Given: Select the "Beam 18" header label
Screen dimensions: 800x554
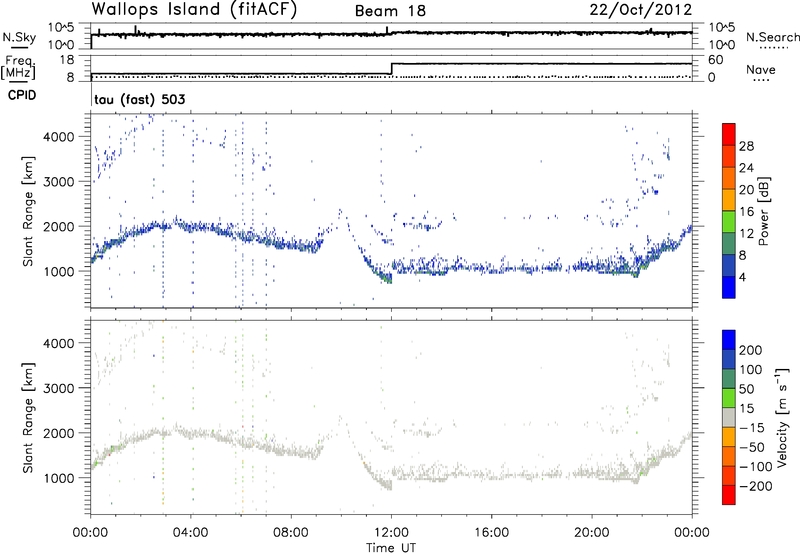Looking at the screenshot, I should click(x=390, y=11).
